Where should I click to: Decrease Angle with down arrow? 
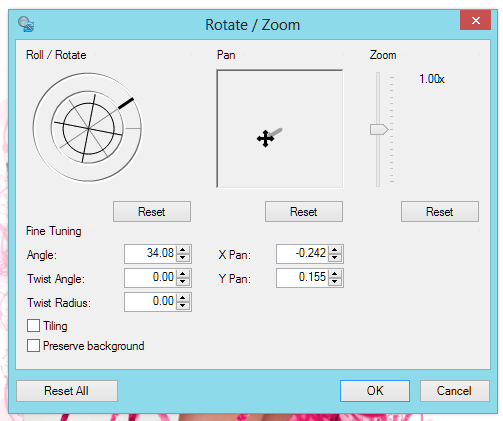click(183, 258)
